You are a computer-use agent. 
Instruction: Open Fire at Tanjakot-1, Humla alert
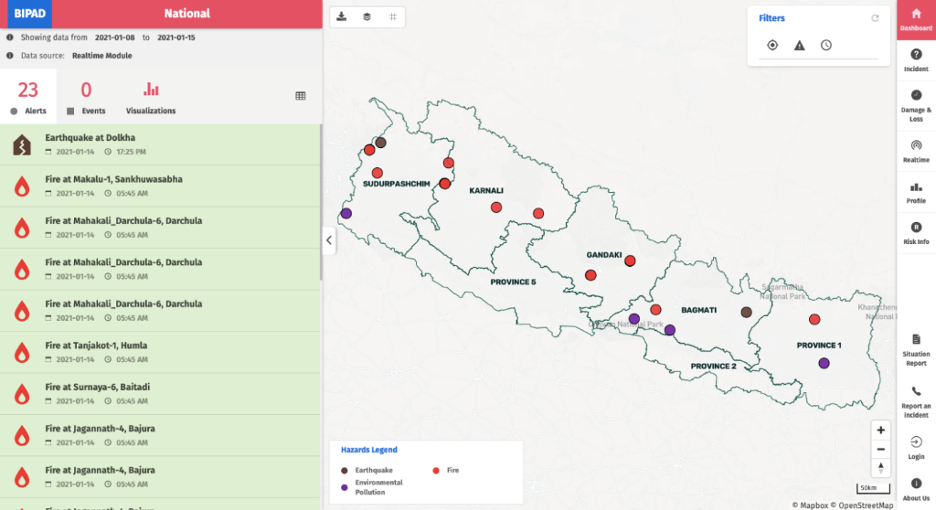click(x=160, y=352)
